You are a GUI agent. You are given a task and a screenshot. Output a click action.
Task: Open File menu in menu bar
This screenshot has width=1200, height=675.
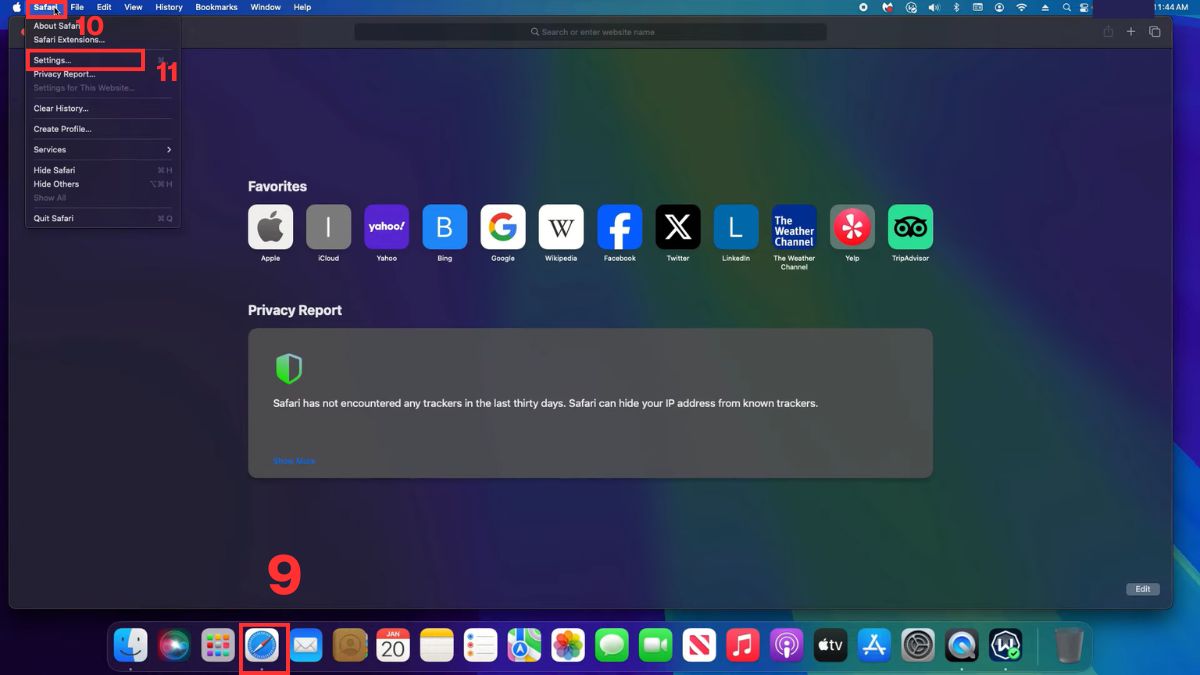tap(77, 7)
